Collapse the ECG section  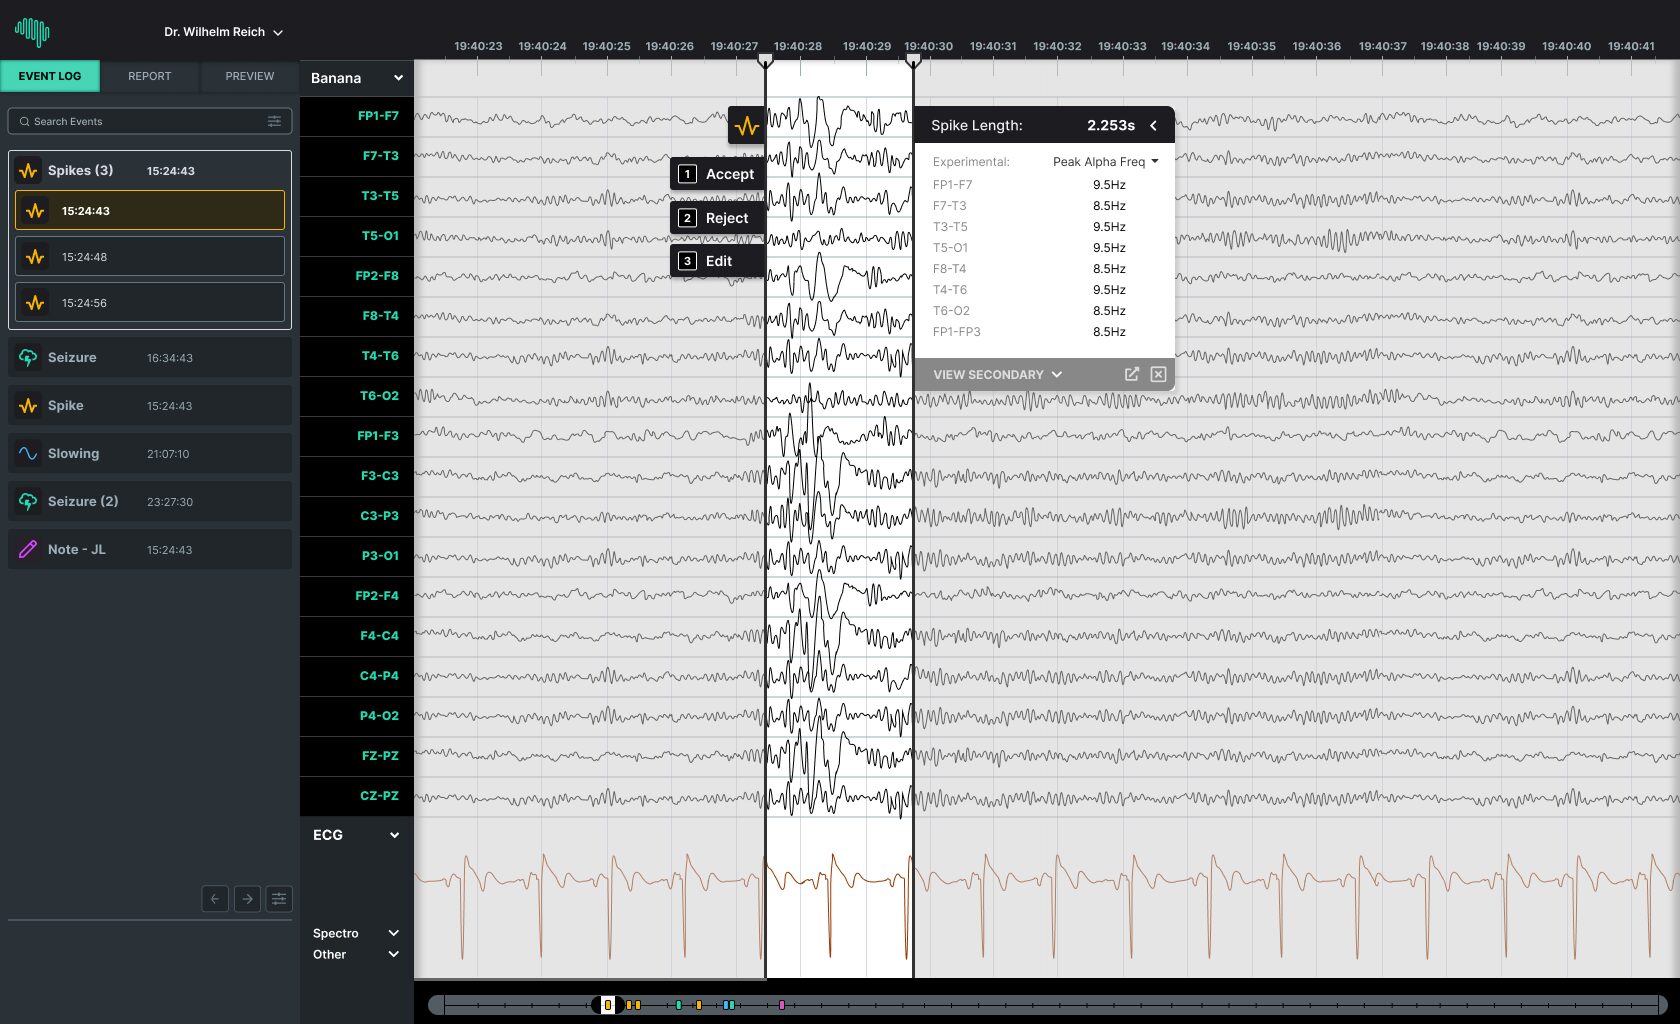(x=394, y=835)
